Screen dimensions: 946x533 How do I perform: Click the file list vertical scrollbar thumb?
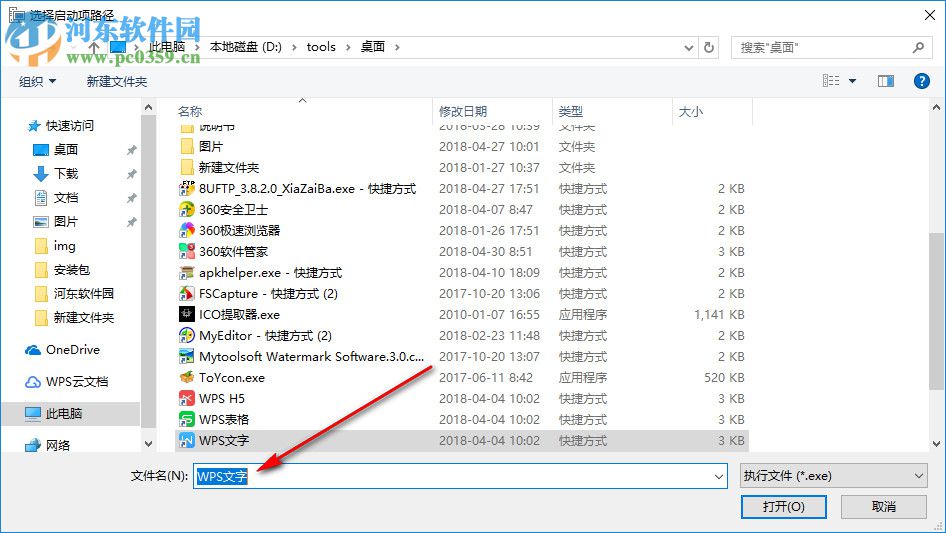tap(936, 311)
